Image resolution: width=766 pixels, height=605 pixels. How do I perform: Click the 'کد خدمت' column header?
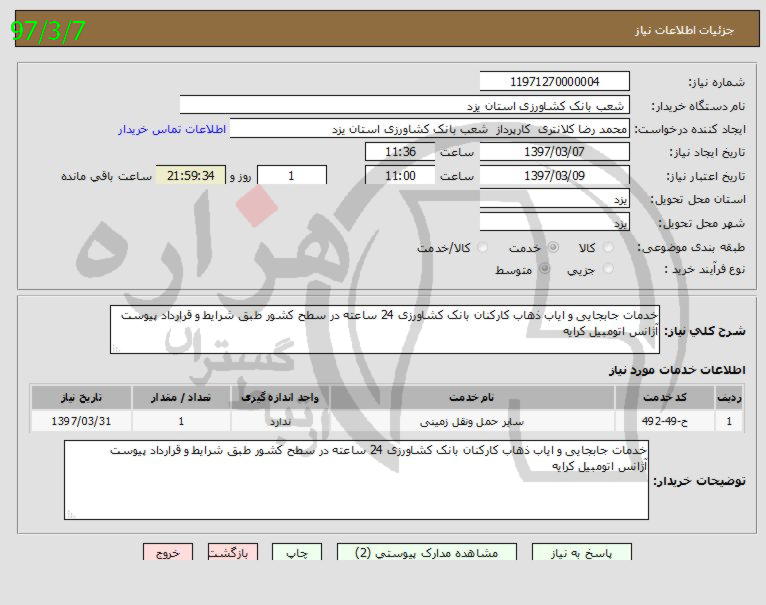[664, 398]
